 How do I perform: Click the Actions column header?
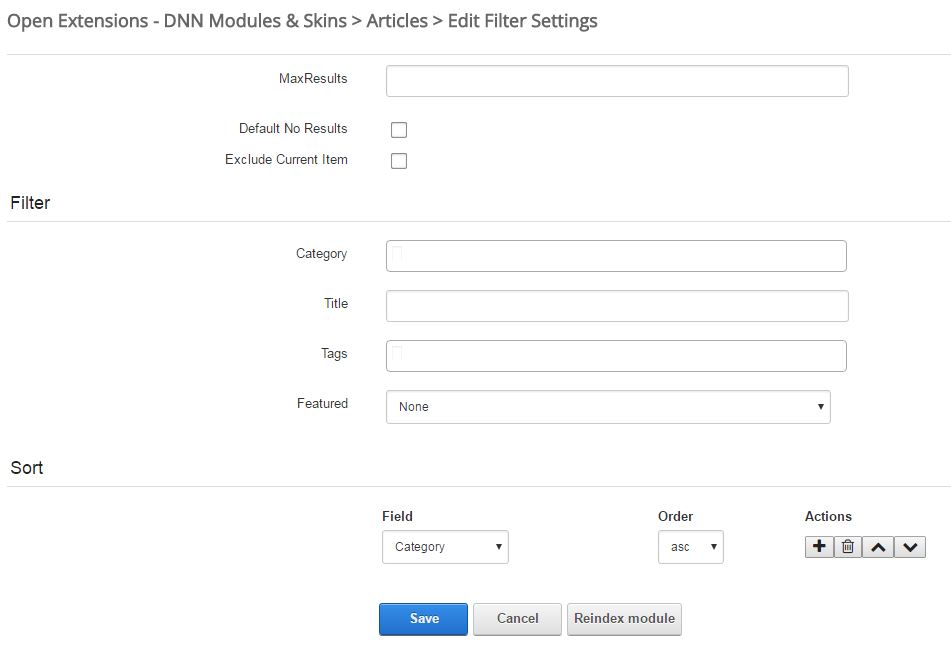[828, 516]
